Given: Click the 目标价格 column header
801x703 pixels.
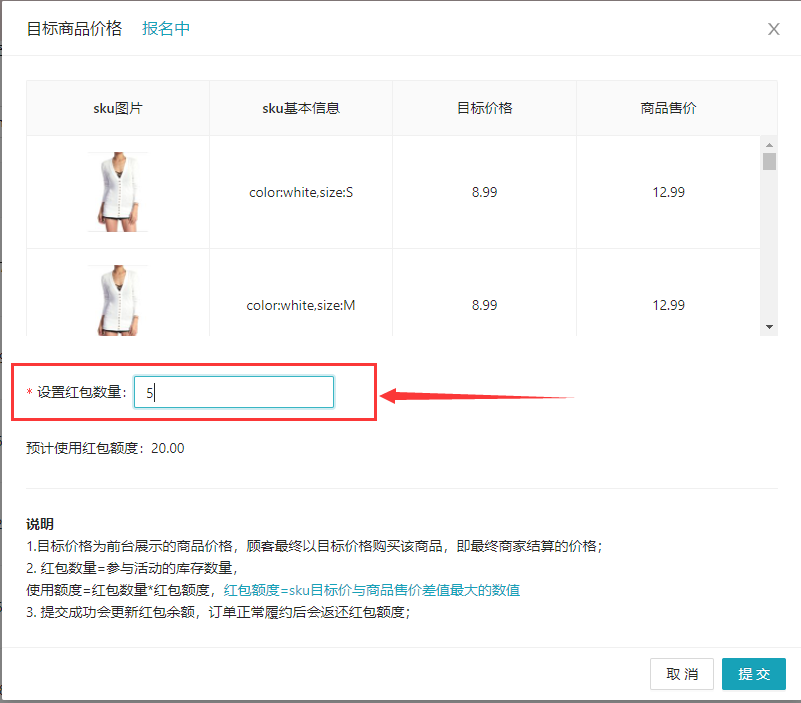Looking at the screenshot, I should (x=485, y=108).
